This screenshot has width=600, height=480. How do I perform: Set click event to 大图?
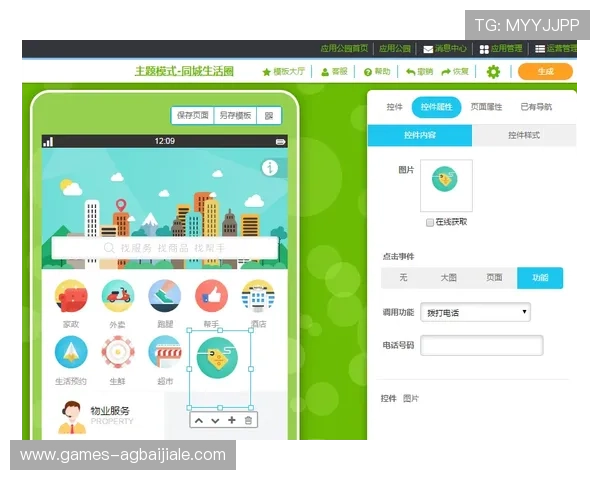coord(448,278)
